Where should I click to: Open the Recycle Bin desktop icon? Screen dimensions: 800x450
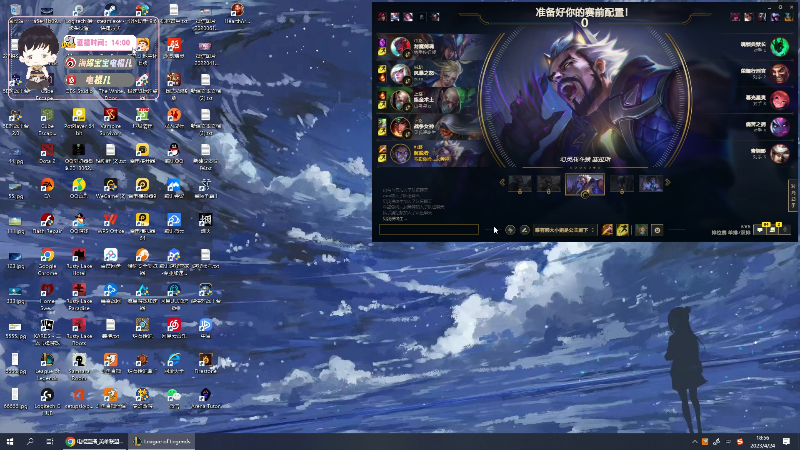point(15,12)
